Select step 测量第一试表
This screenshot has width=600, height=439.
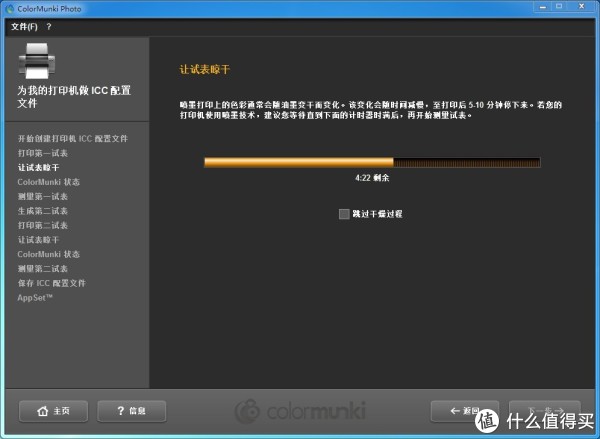pos(43,196)
